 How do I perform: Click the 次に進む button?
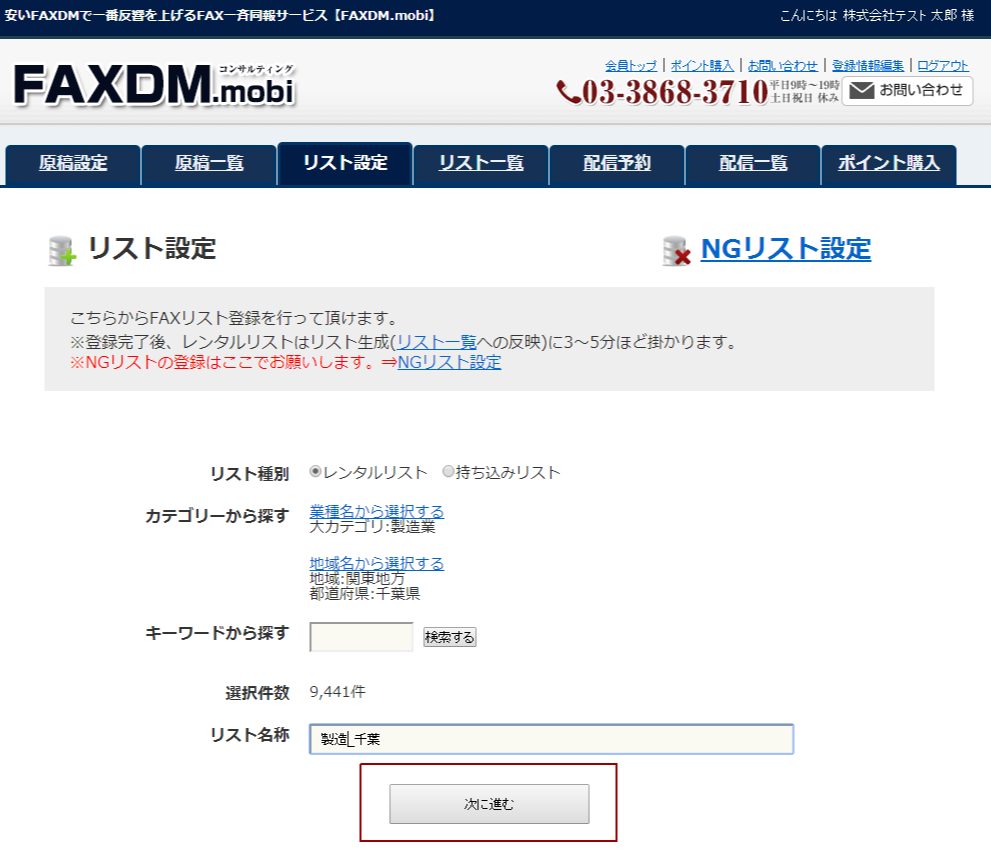(x=489, y=804)
